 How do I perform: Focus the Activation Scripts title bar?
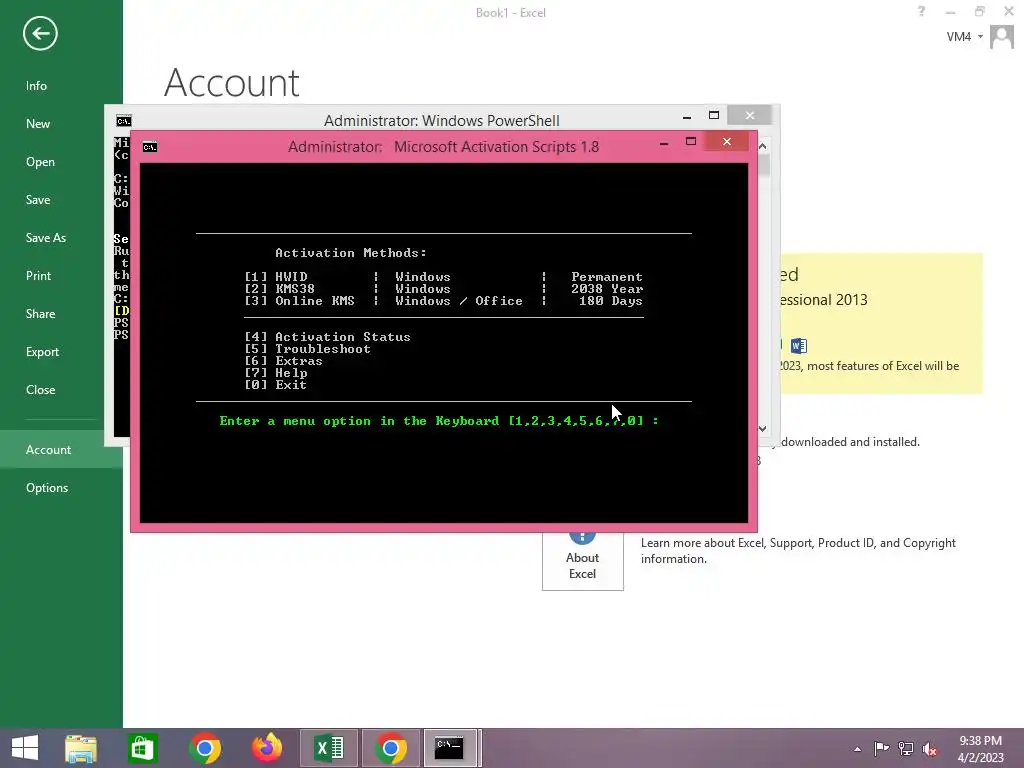[x=443, y=147]
